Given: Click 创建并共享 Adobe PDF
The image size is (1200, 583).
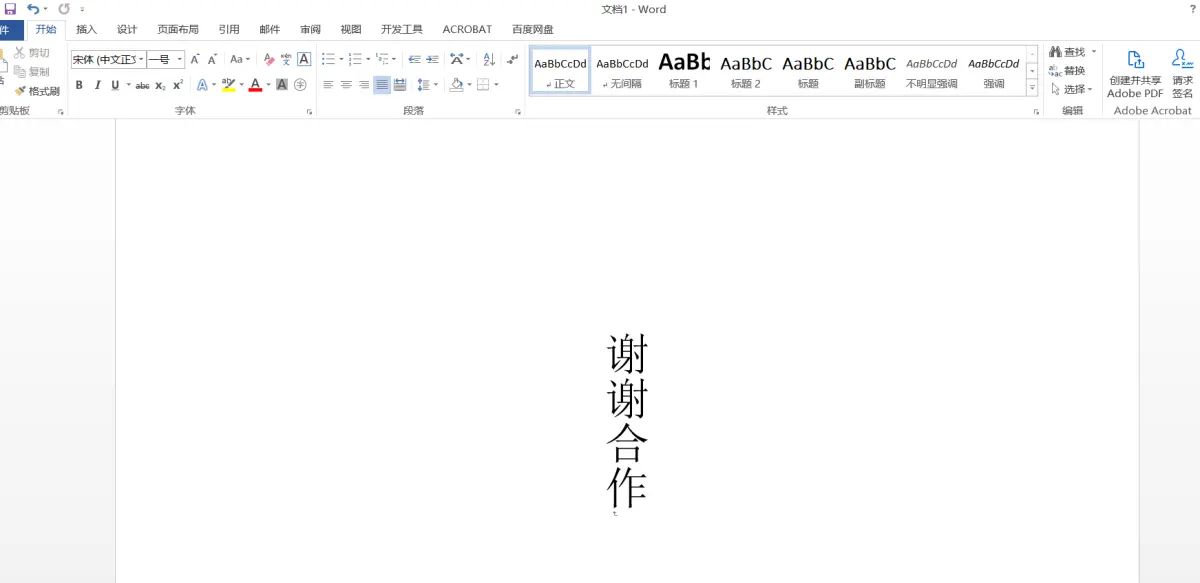Looking at the screenshot, I should tap(1134, 70).
